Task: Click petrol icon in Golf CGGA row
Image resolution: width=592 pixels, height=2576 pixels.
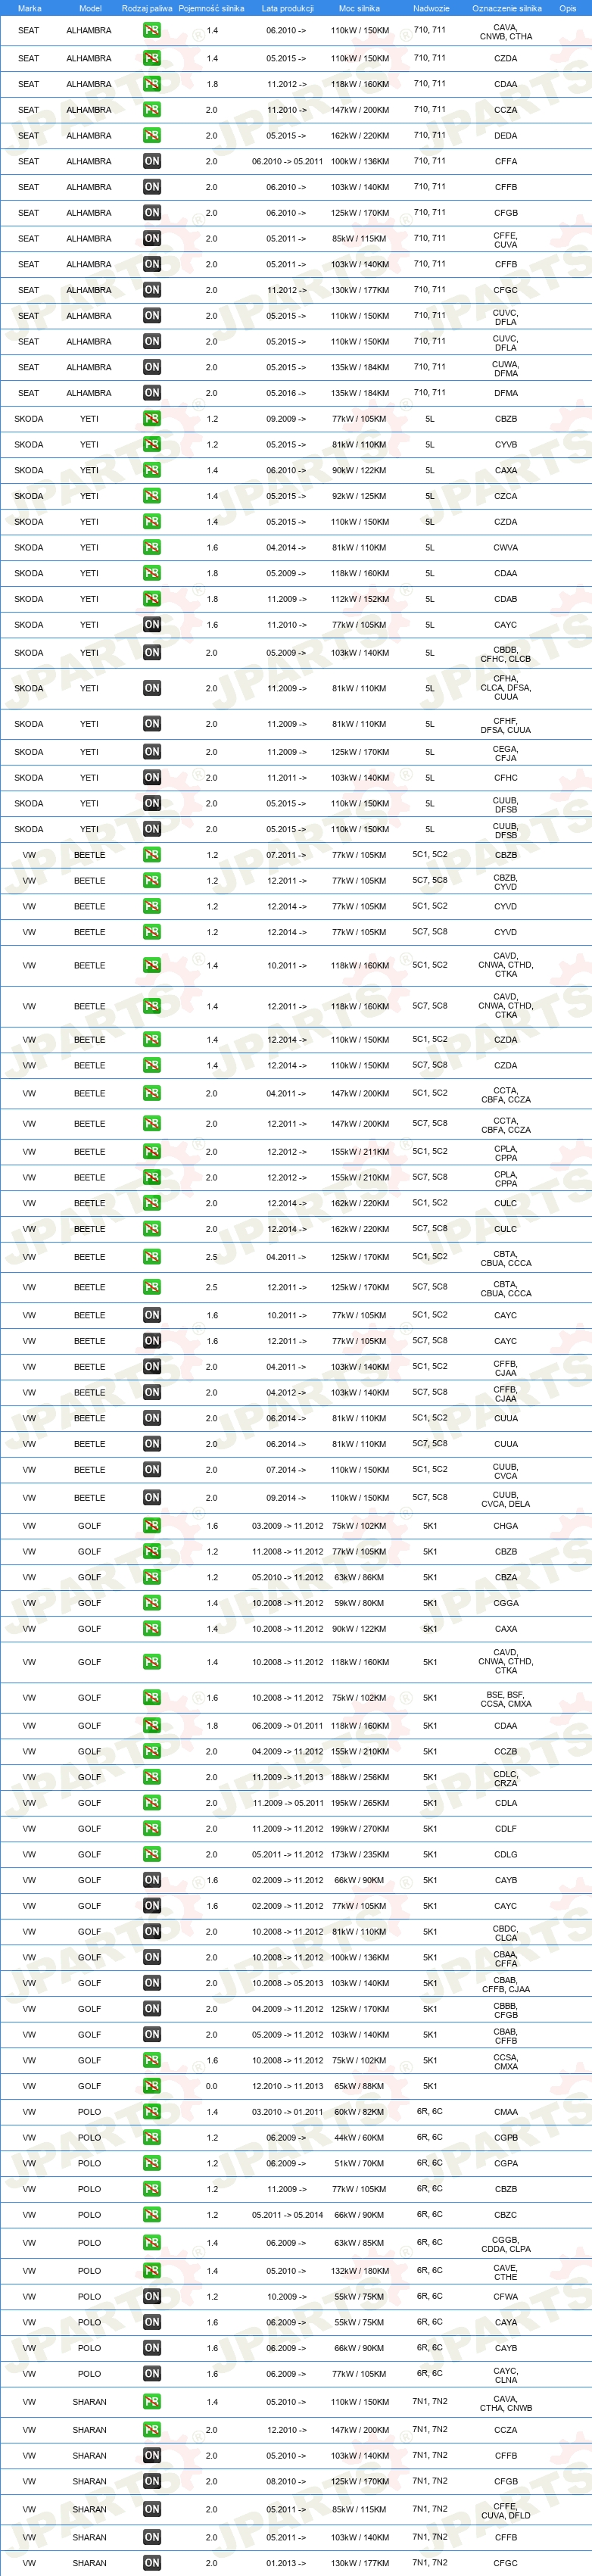Action: click(151, 1603)
